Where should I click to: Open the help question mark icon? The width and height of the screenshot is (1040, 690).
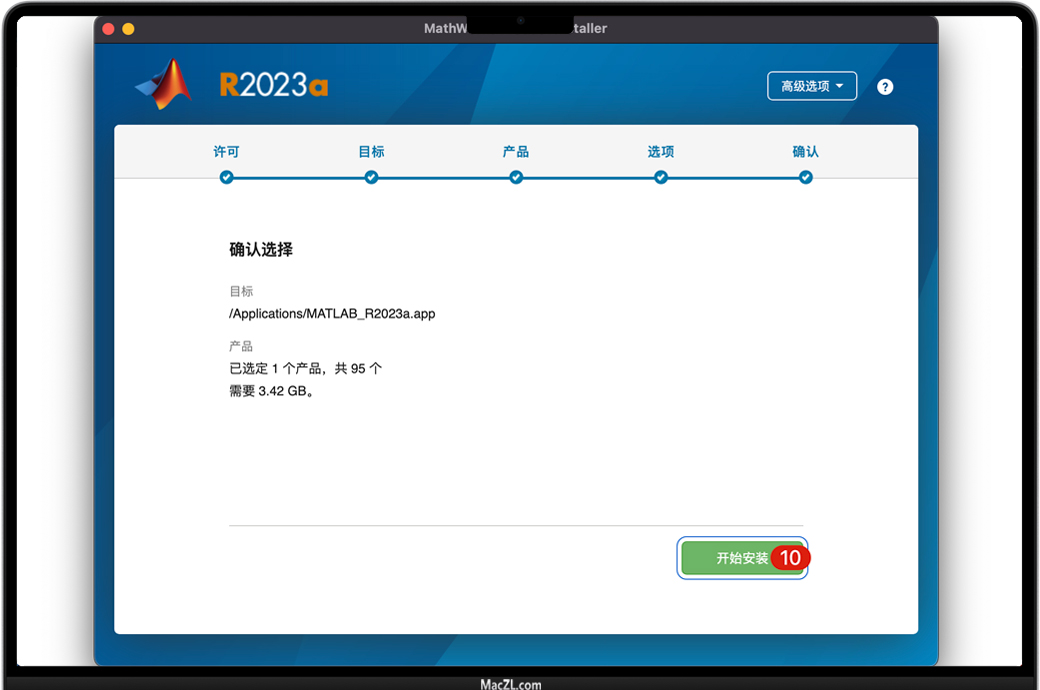[x=885, y=87]
